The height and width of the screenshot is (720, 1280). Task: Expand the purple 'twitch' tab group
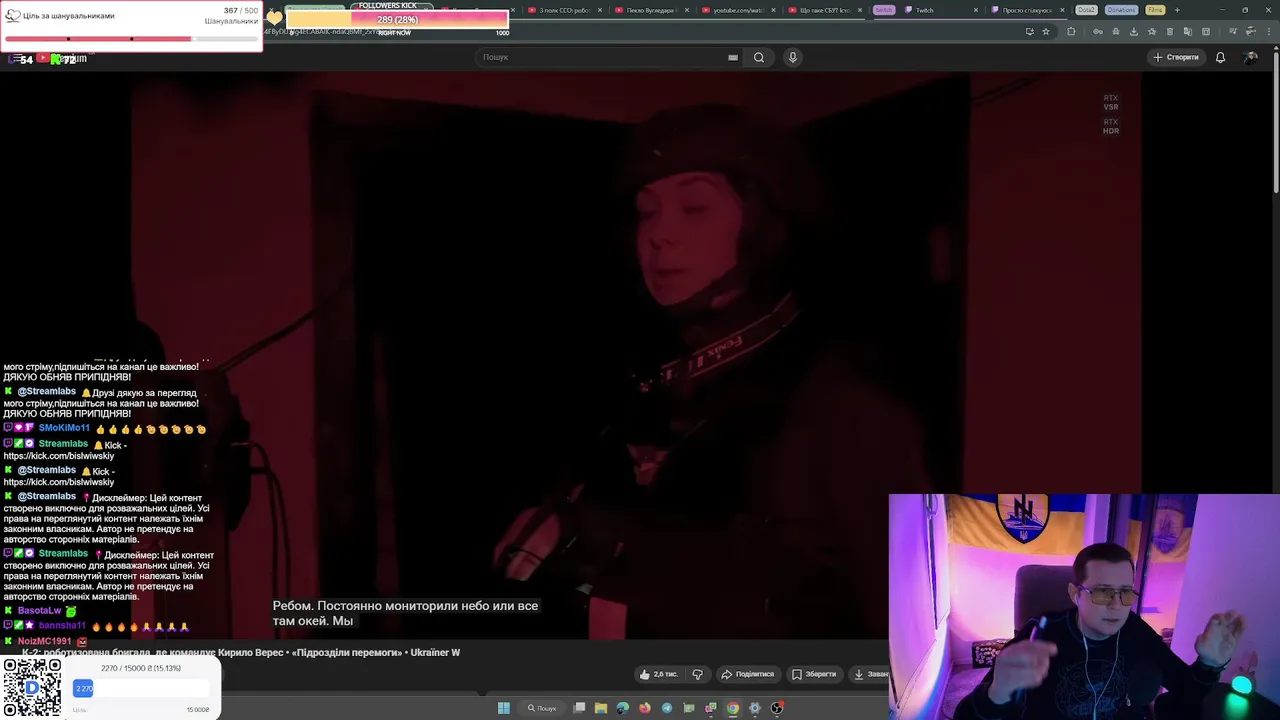point(884,10)
